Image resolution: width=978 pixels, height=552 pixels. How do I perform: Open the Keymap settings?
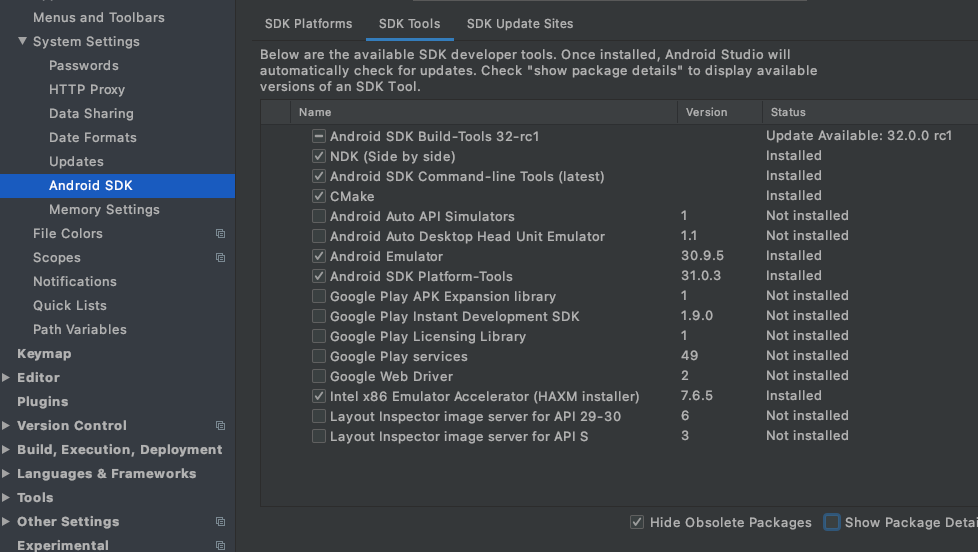44,354
